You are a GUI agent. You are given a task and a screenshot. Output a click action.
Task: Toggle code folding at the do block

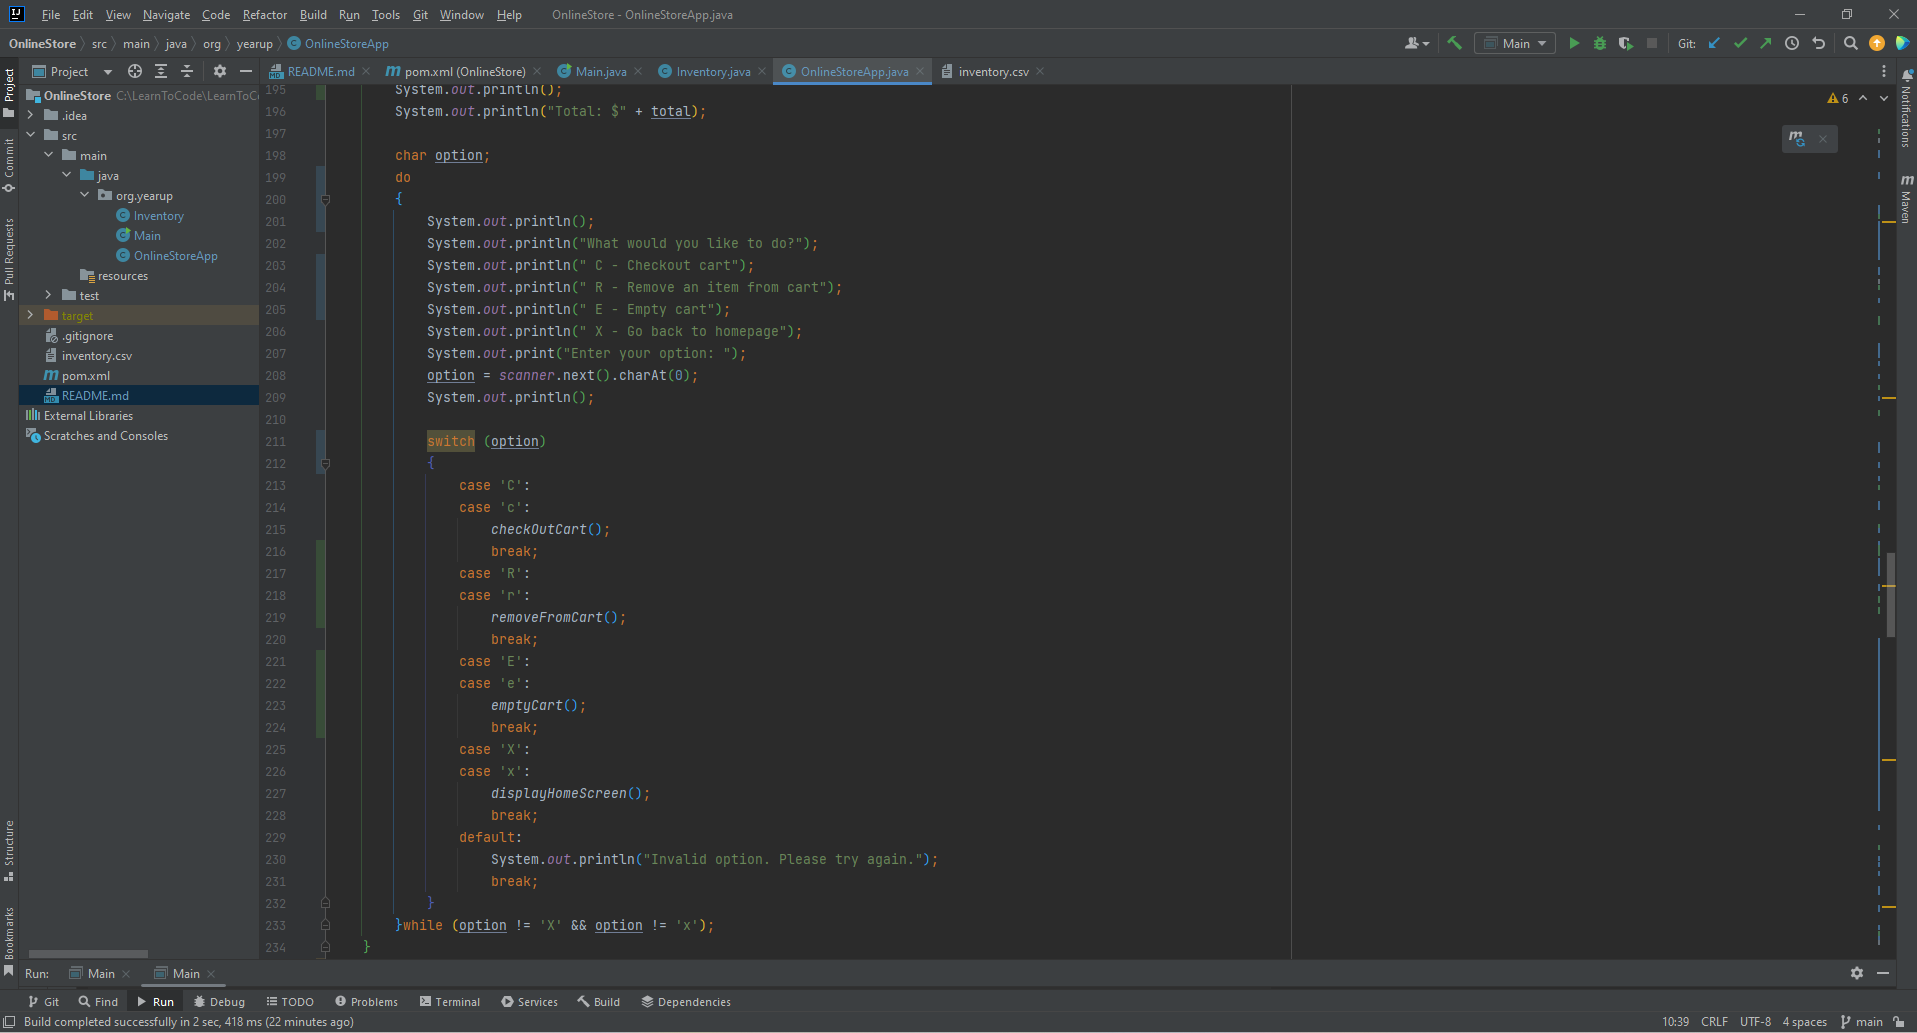[325, 199]
